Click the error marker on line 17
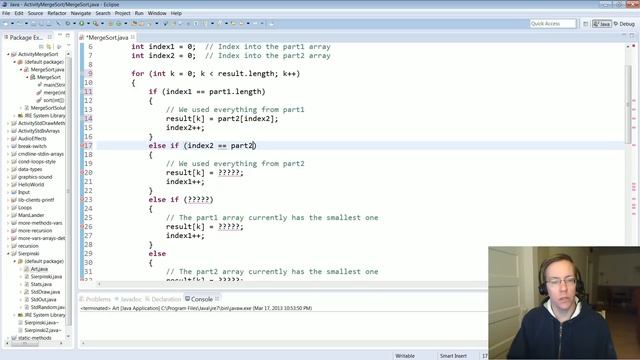Screen dimensions: 640x360 click(x=82, y=145)
